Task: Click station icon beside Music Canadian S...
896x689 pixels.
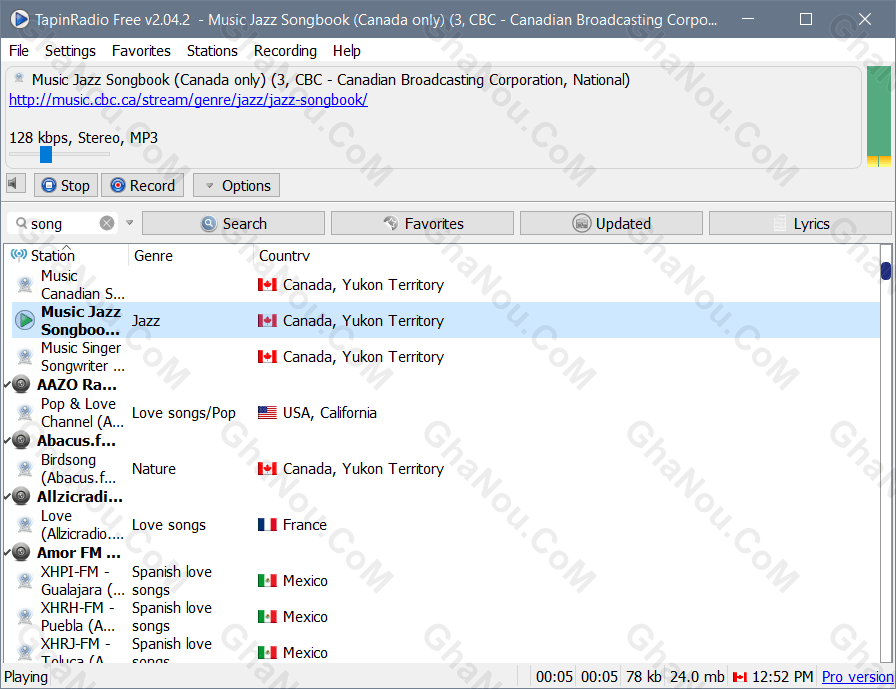Action: tap(25, 285)
